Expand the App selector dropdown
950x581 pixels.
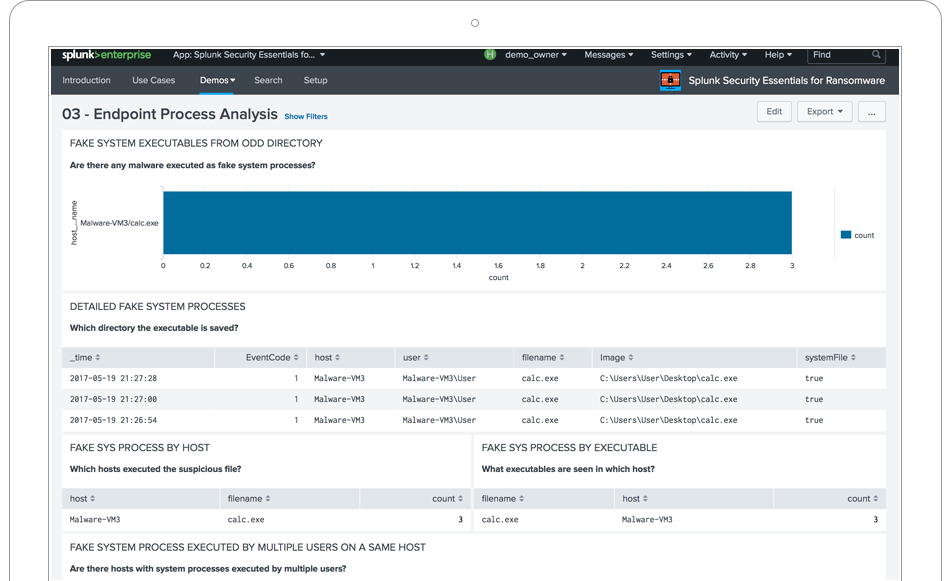[249, 55]
